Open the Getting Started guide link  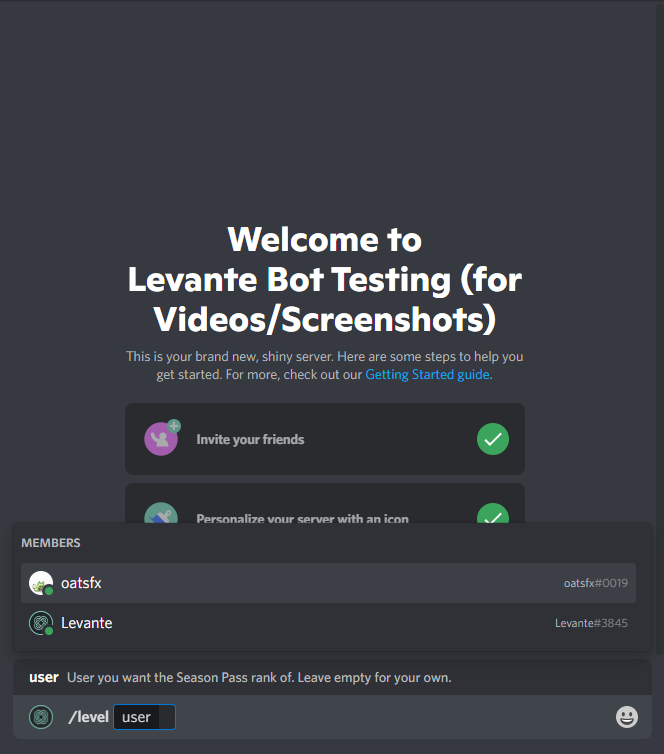click(427, 374)
